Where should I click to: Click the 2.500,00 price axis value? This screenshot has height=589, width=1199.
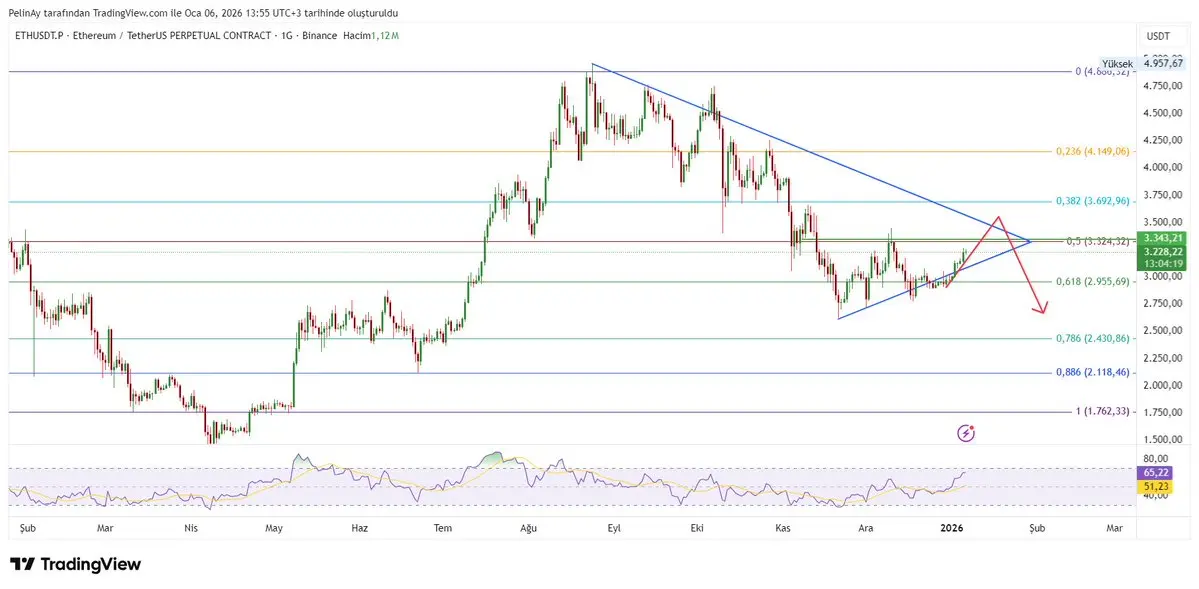click(x=1163, y=330)
